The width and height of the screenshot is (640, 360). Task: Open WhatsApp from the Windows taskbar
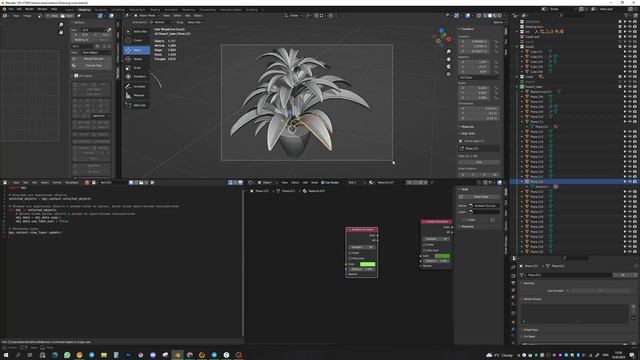tap(67, 355)
